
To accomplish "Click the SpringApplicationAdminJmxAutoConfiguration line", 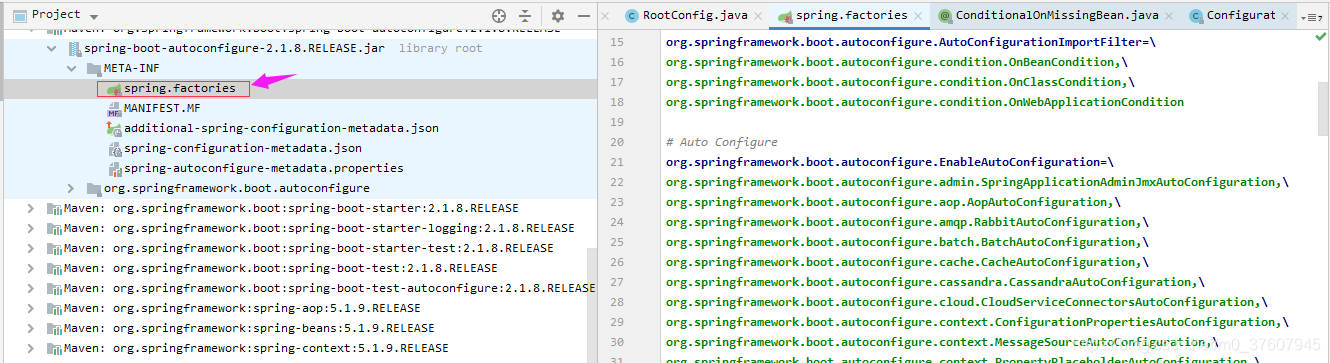I will (977, 182).
